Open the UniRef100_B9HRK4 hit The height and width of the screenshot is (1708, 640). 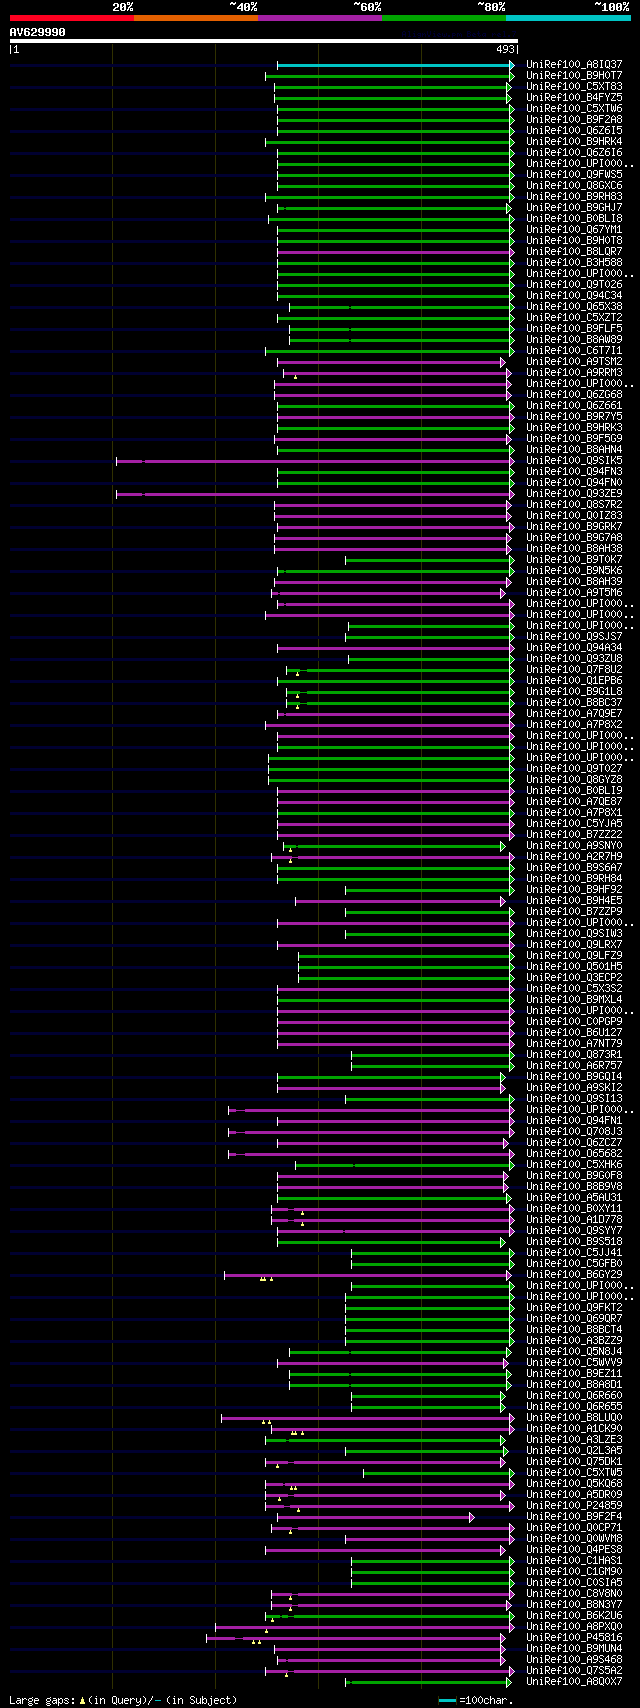[574, 142]
